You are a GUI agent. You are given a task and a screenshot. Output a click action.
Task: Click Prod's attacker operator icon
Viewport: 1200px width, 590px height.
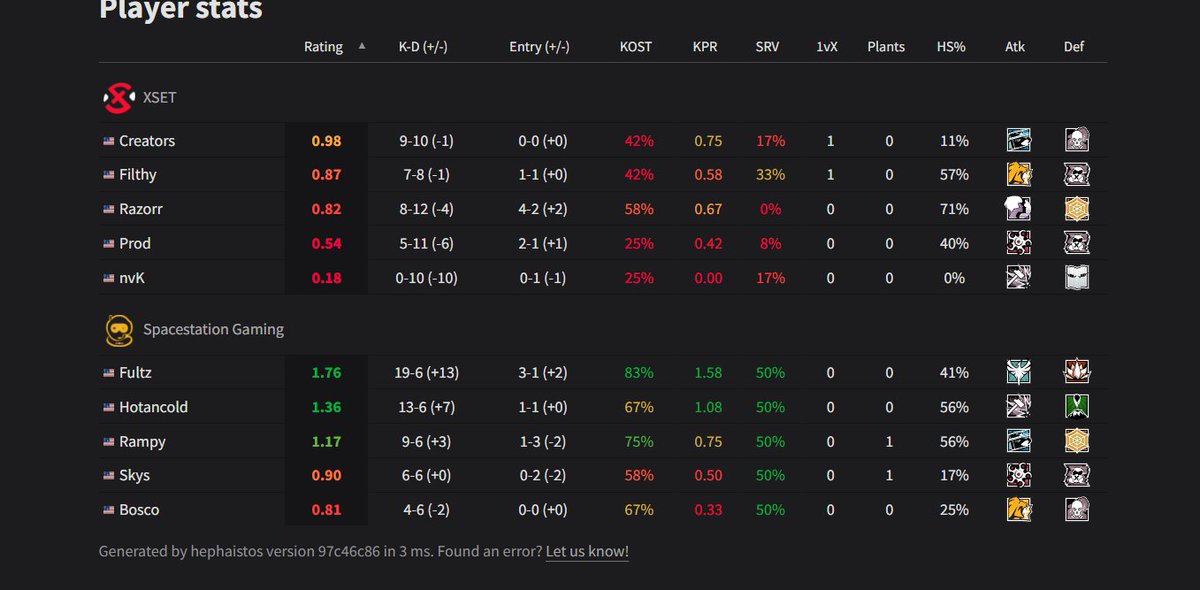pos(1018,243)
